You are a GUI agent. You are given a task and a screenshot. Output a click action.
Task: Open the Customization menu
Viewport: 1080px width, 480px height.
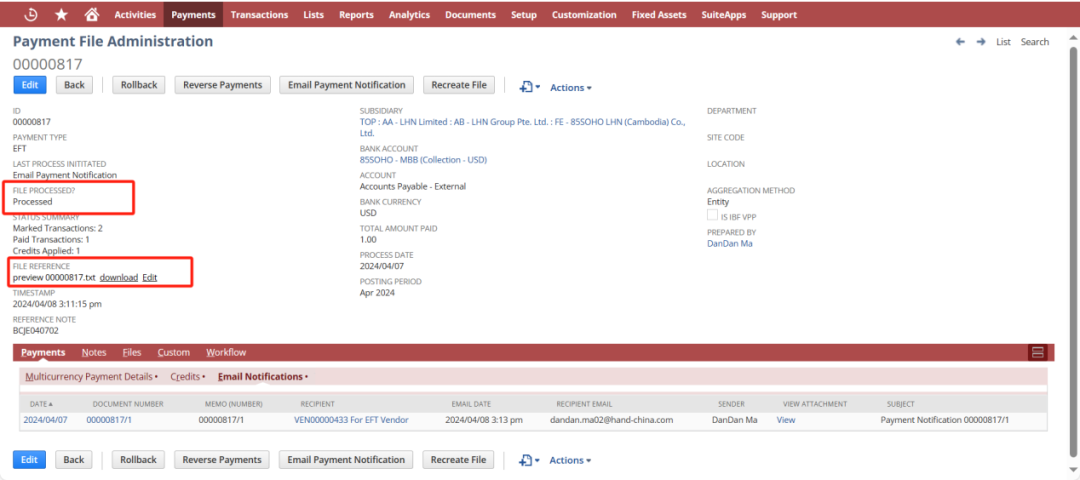pyautogui.click(x=584, y=14)
